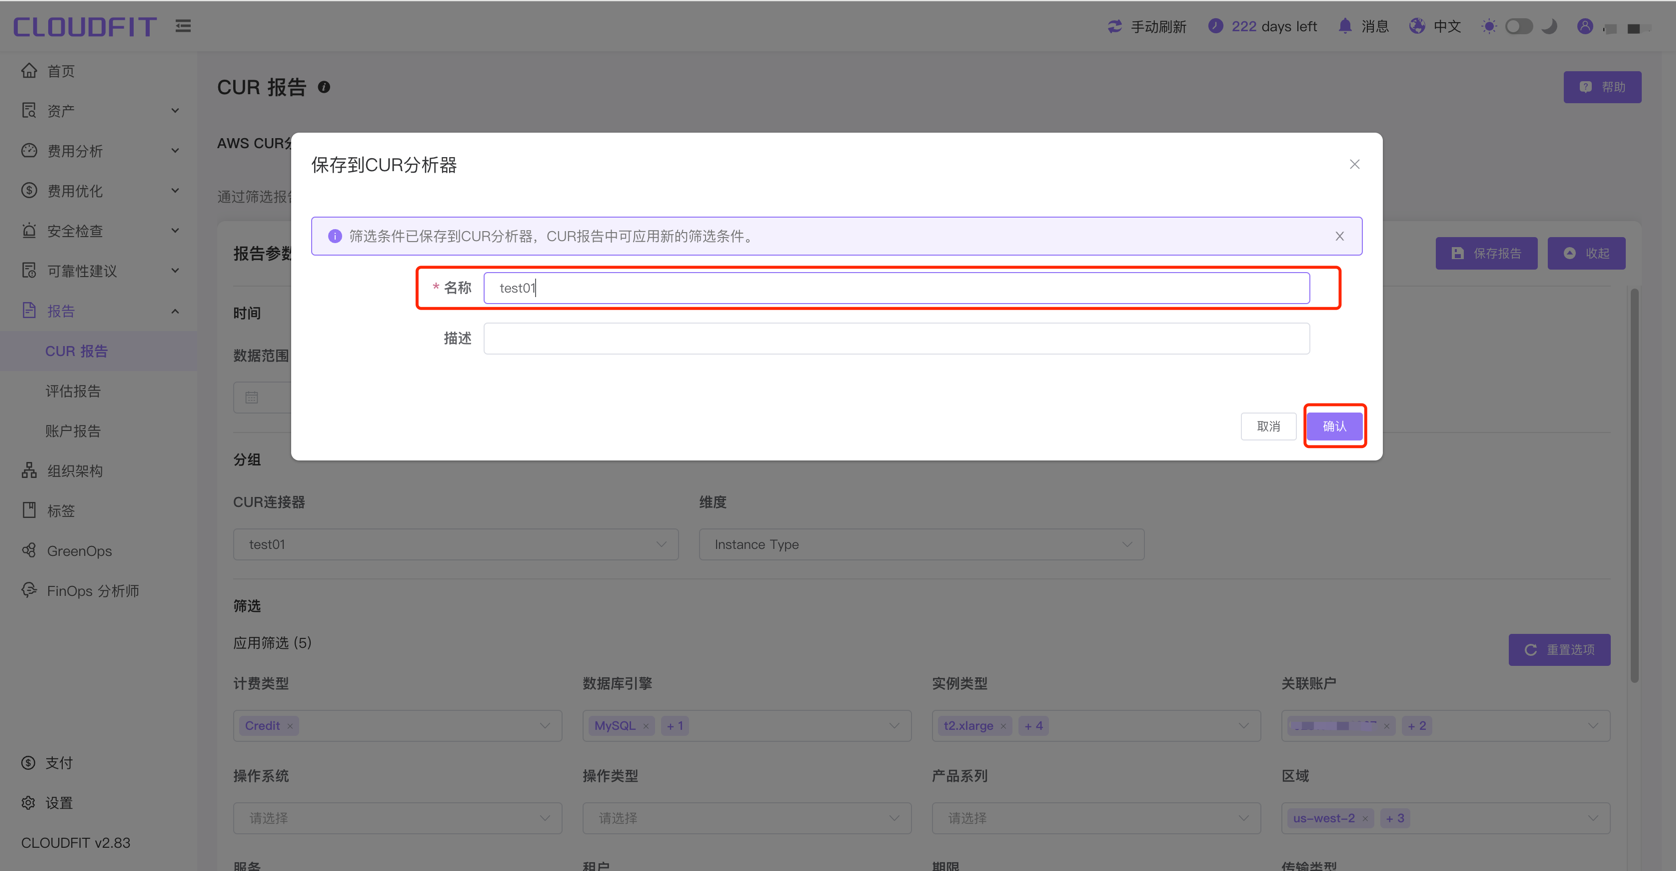
Task: Click the 帮助 help button
Action: (1602, 87)
